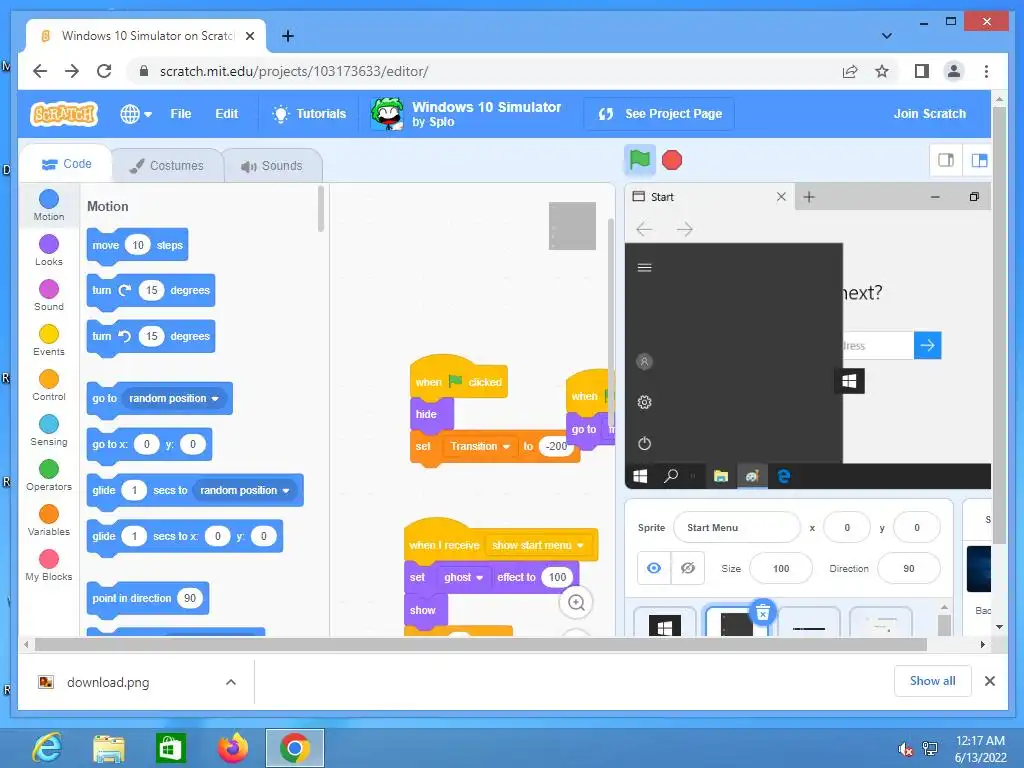Viewport: 1024px width, 768px height.
Task: Switch to the Costumes tab
Action: coord(167,166)
